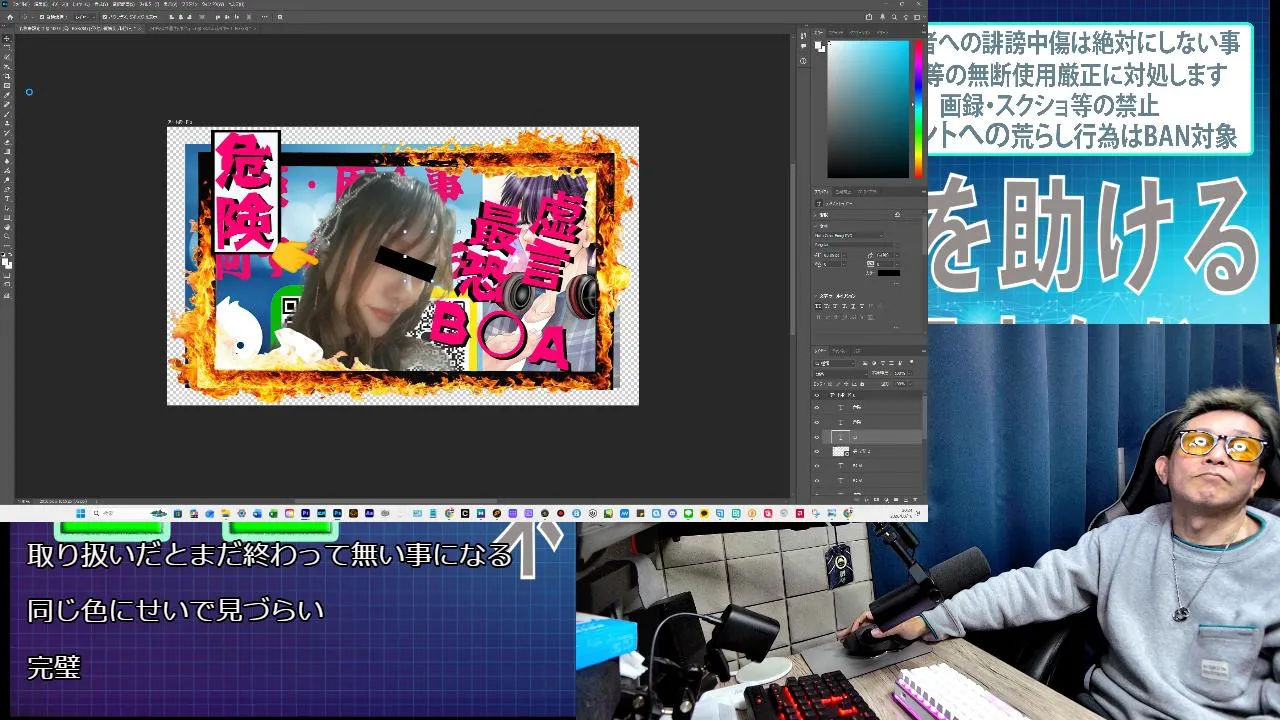This screenshot has height=720, width=1280.
Task: Select the Hand tool
Action: 7,227
